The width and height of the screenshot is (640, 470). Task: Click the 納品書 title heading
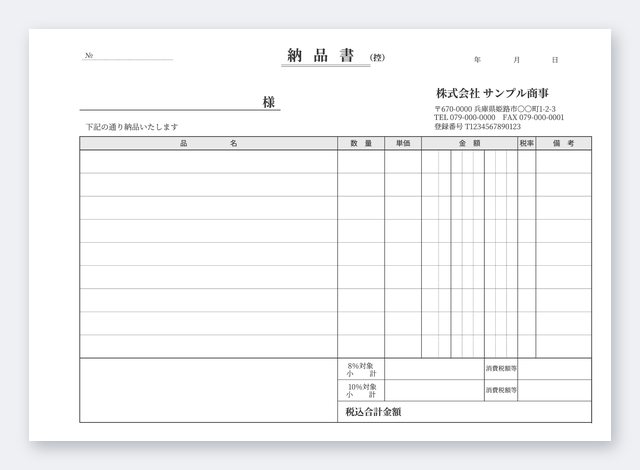click(321, 55)
